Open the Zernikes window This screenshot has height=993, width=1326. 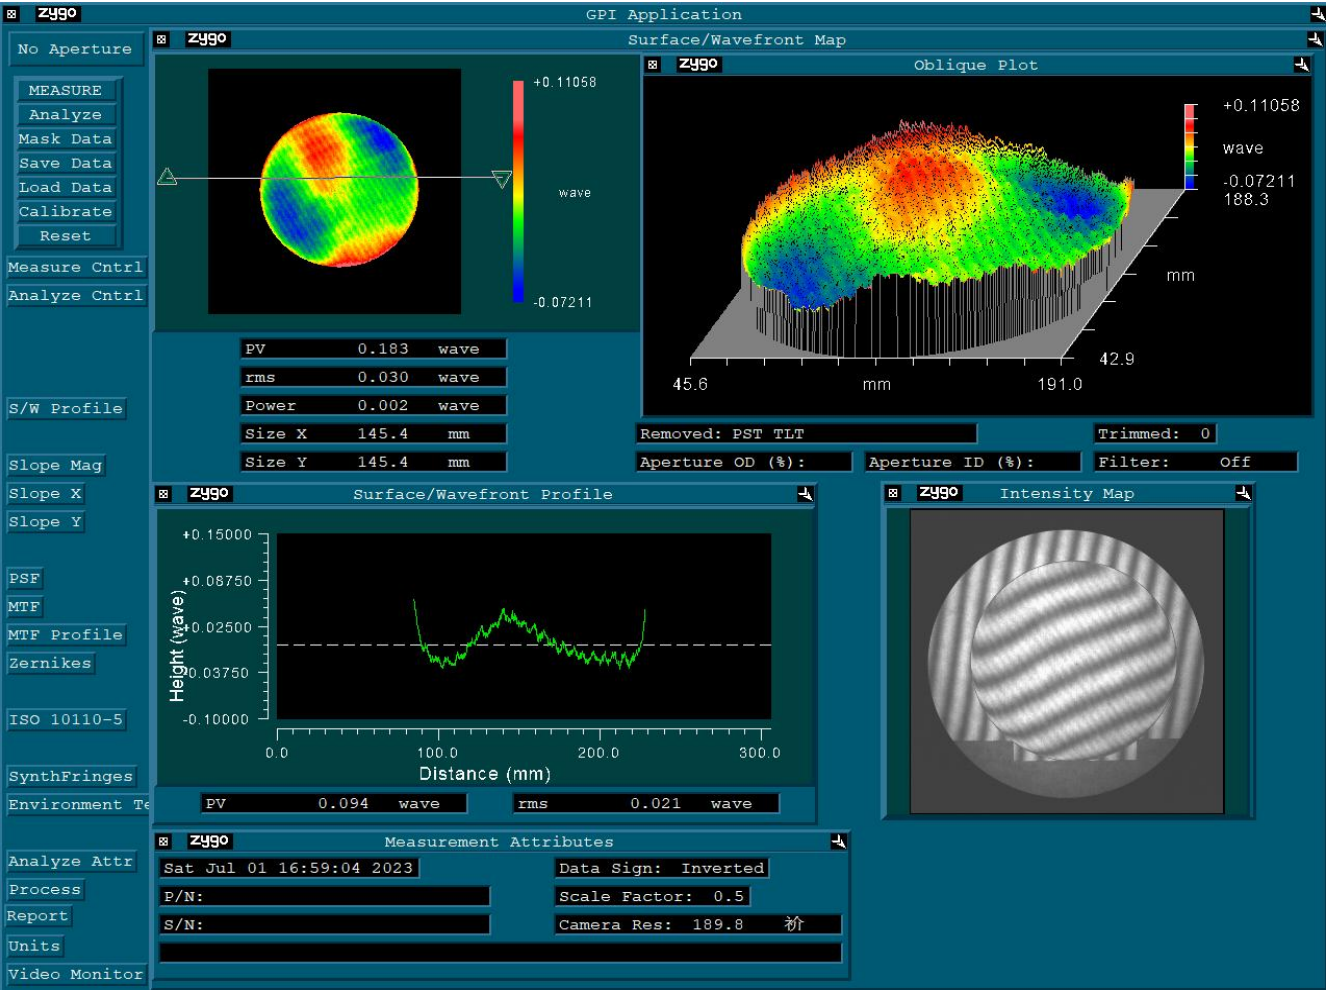50,663
